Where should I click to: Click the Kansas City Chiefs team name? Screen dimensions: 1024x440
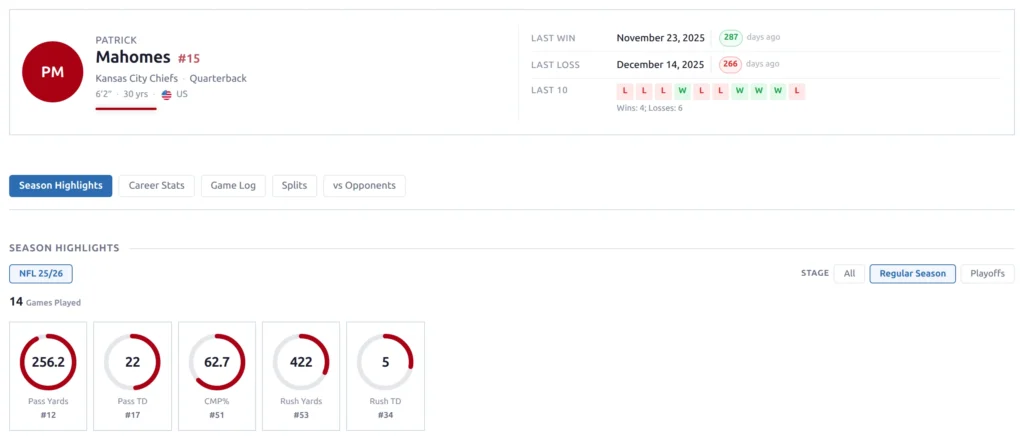136,78
